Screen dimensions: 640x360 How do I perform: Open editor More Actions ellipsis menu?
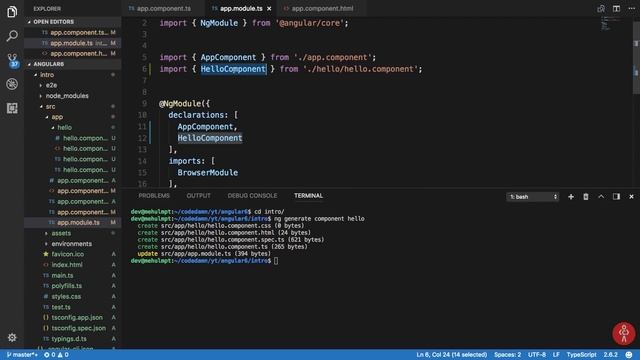point(631,9)
